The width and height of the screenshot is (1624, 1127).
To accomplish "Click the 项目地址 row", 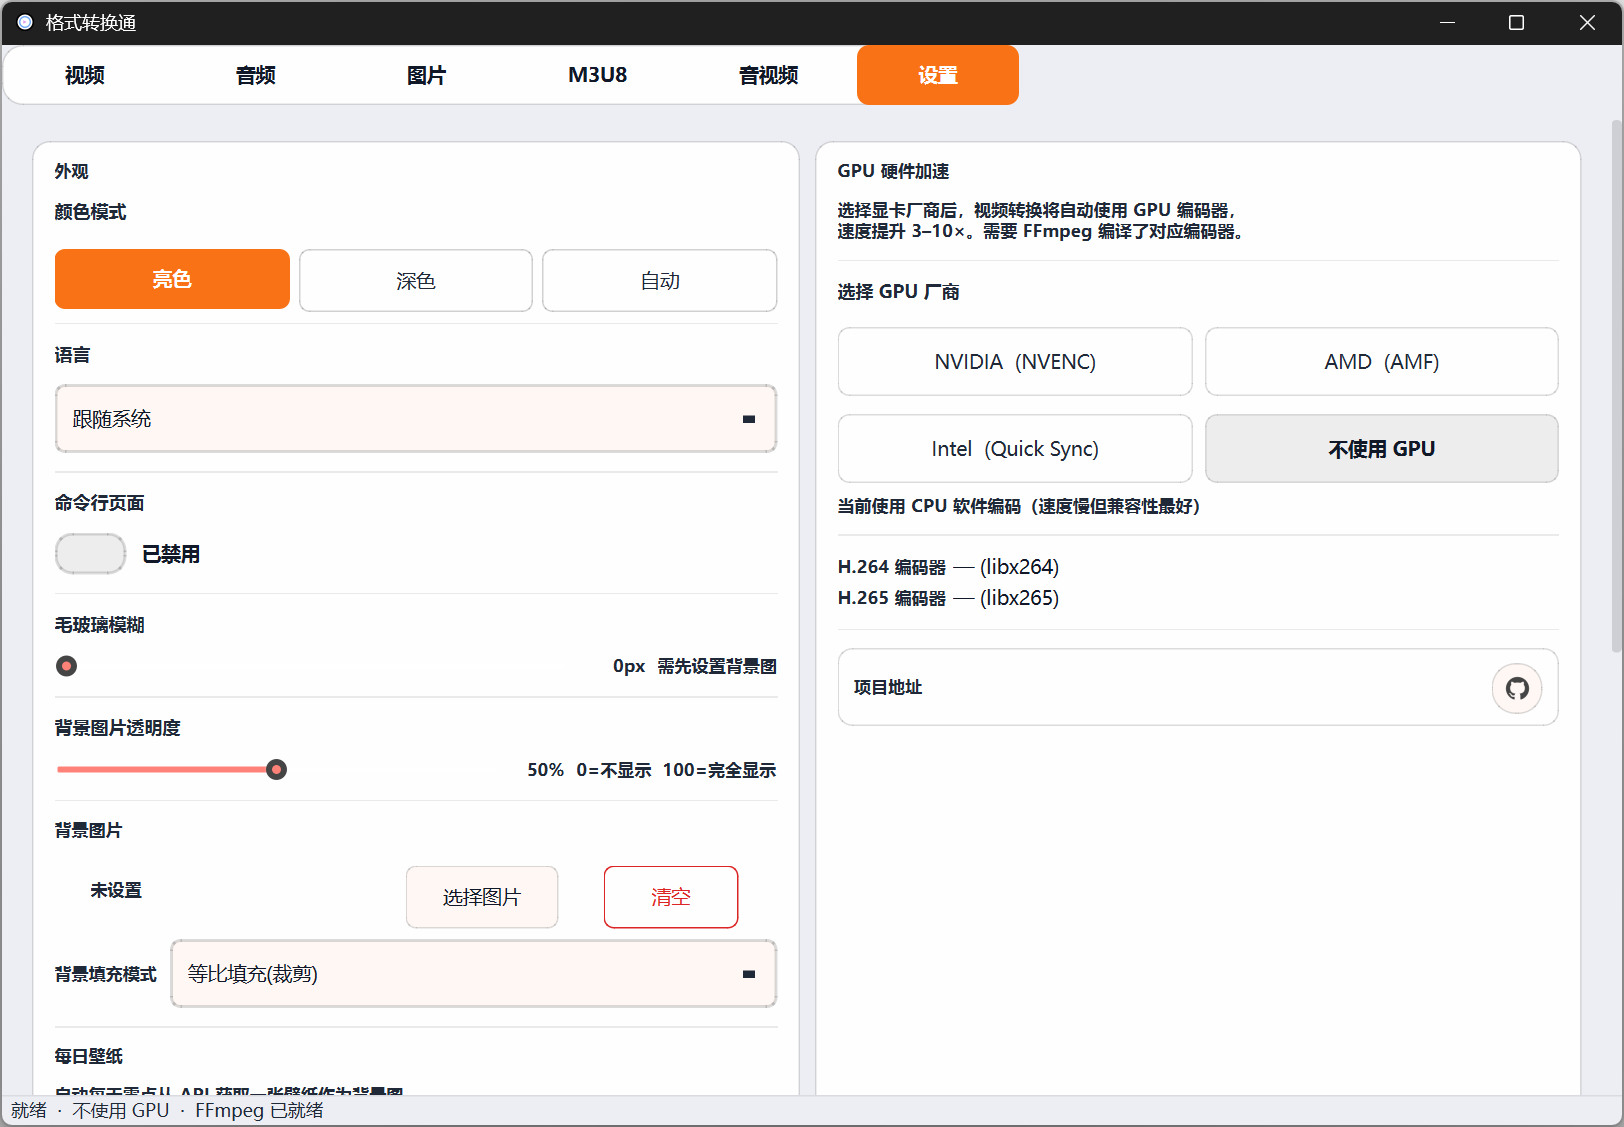I will click(x=1198, y=688).
